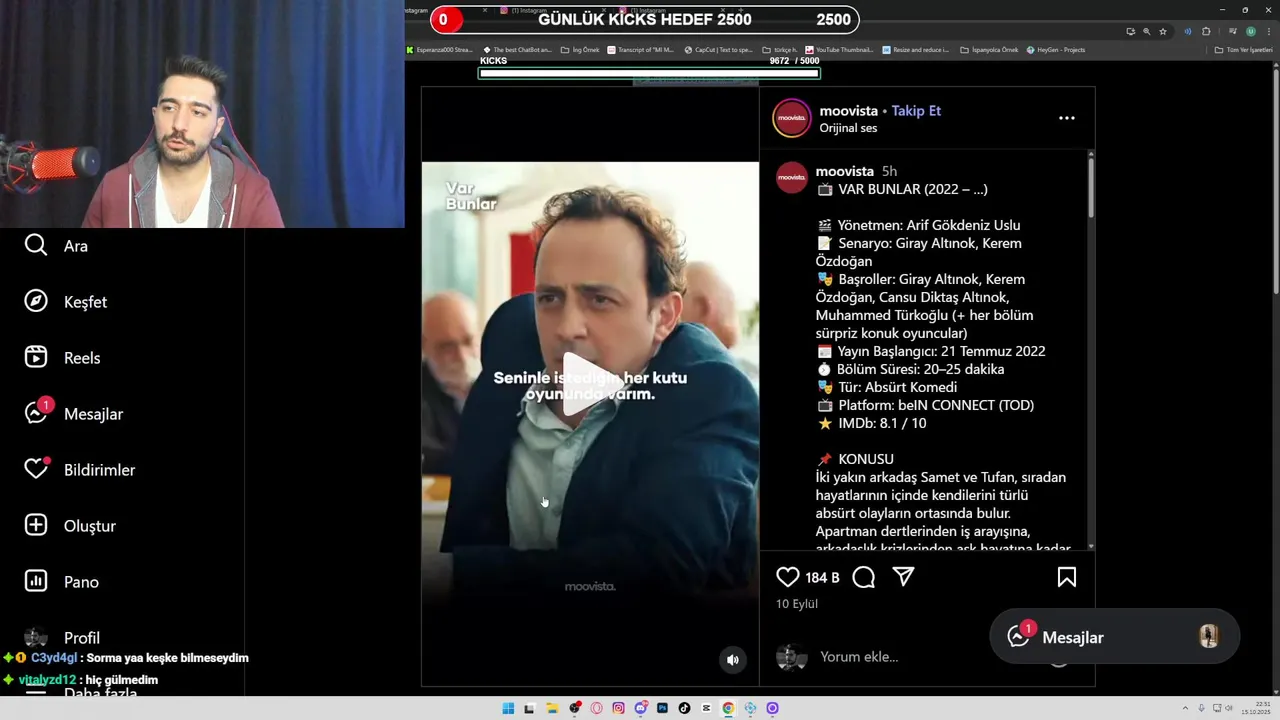Show hidden tray icons chevron
This screenshot has width=1280, height=720.
click(x=1185, y=708)
